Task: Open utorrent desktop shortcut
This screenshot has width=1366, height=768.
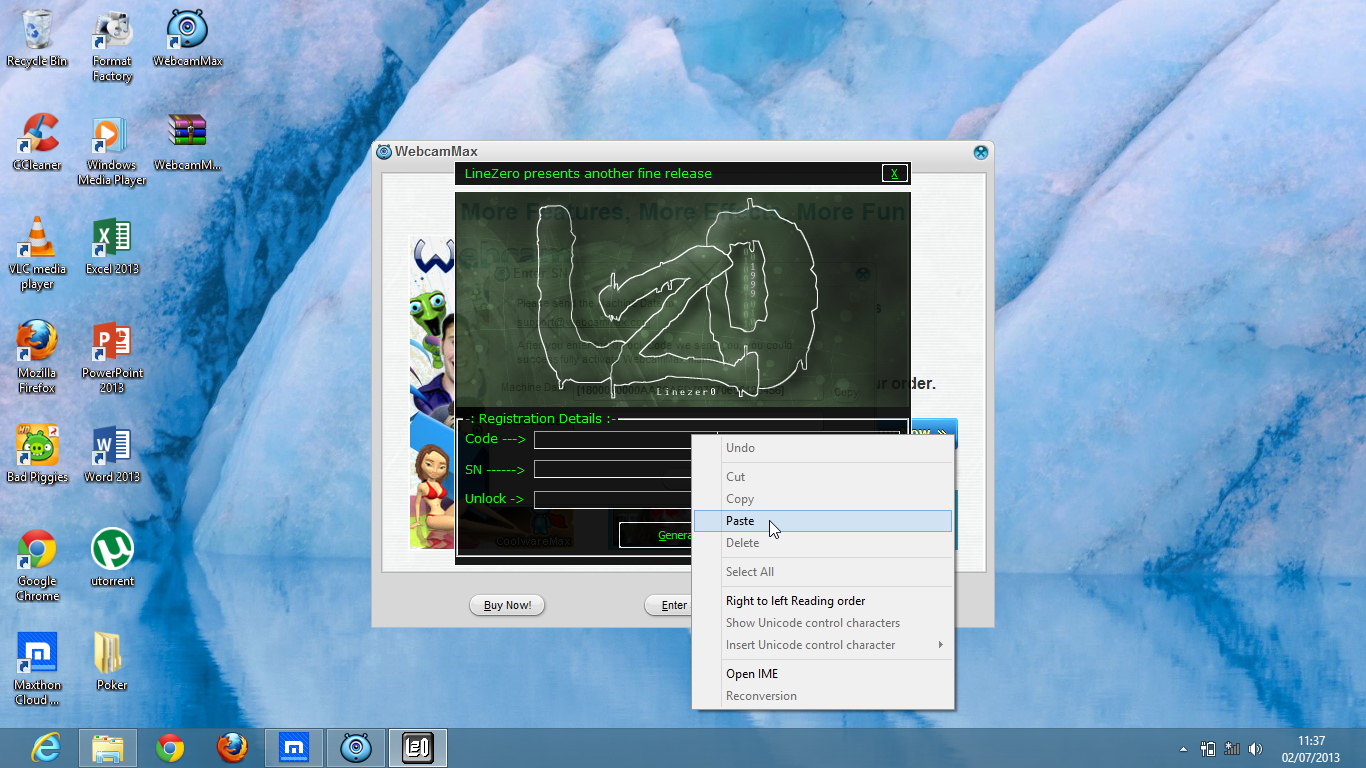Action: (x=112, y=558)
